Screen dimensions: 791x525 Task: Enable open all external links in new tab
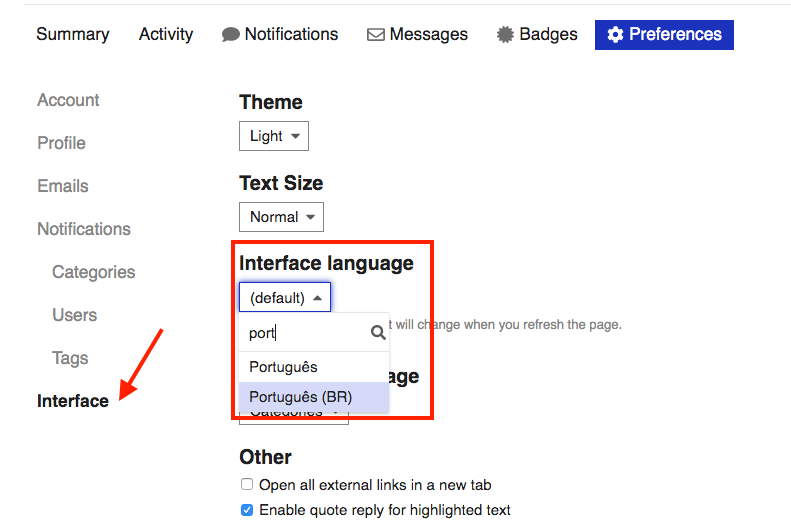(x=247, y=485)
